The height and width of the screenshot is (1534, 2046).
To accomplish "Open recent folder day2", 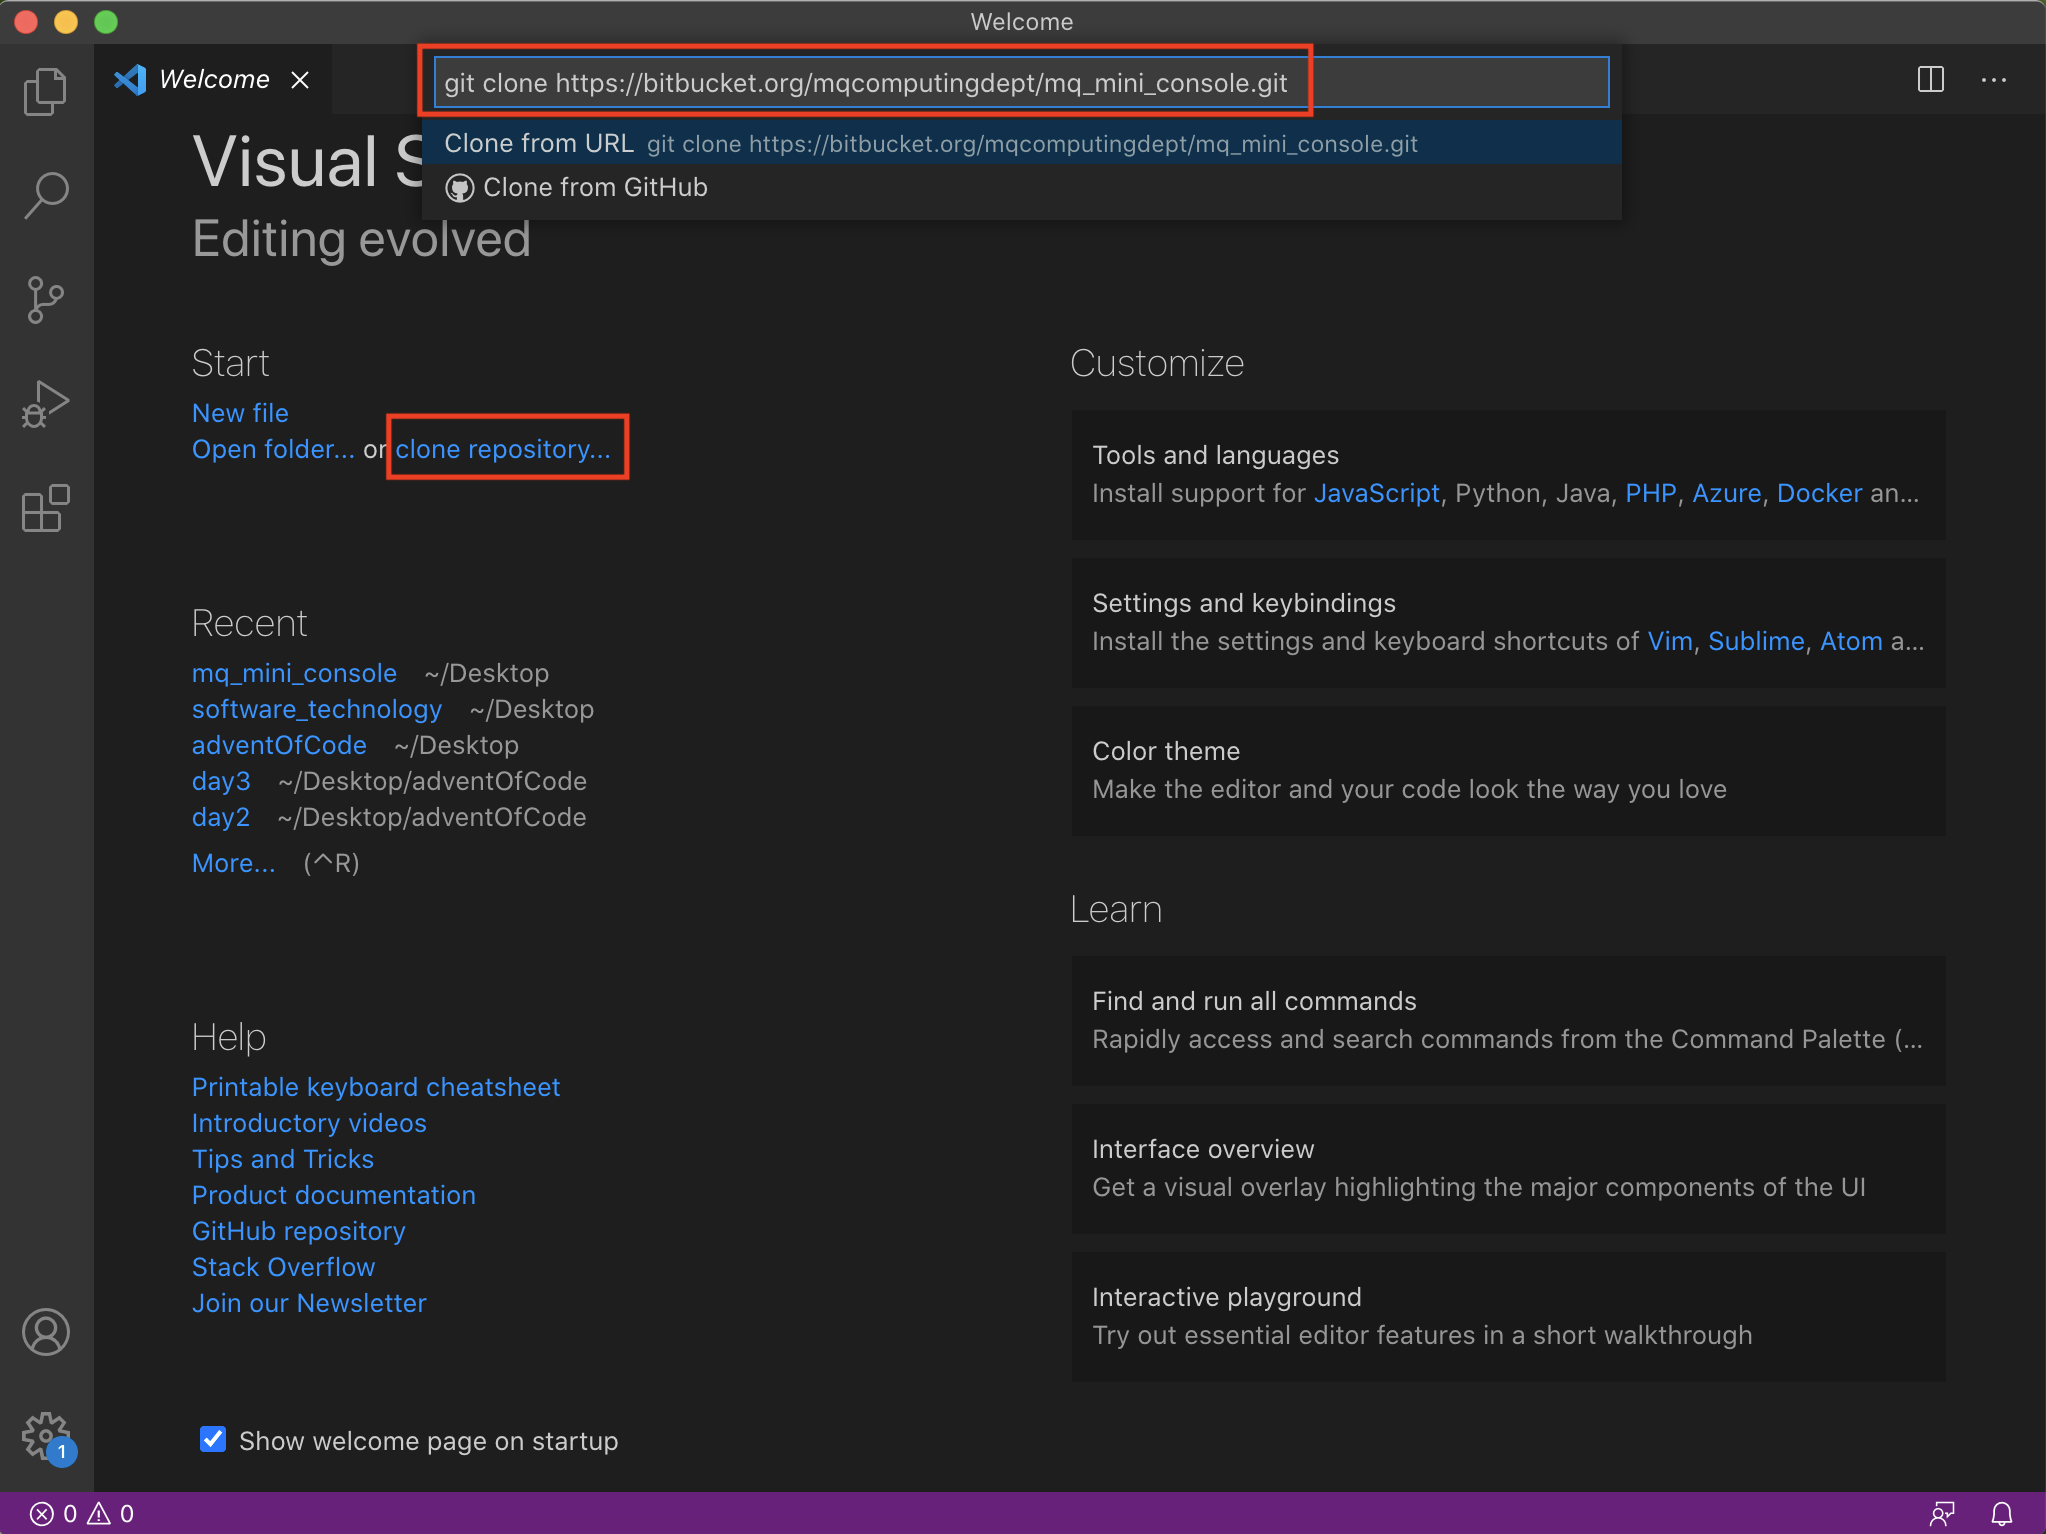I will tap(221, 817).
